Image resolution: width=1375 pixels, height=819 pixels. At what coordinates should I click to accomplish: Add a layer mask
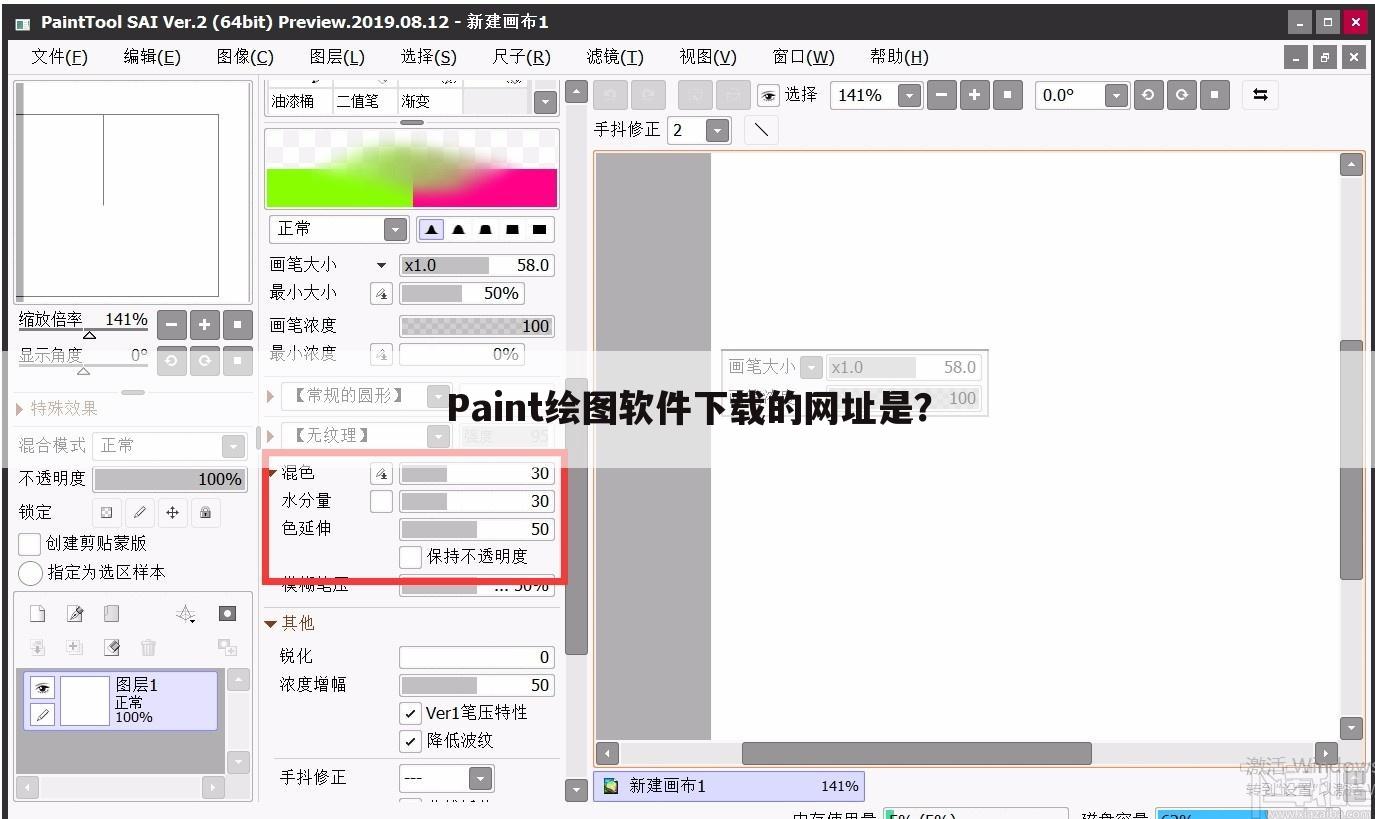click(x=228, y=614)
